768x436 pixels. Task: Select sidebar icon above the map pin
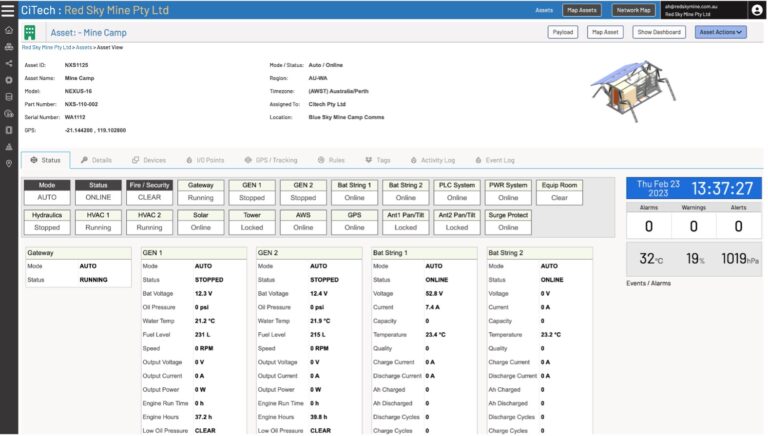click(x=9, y=146)
